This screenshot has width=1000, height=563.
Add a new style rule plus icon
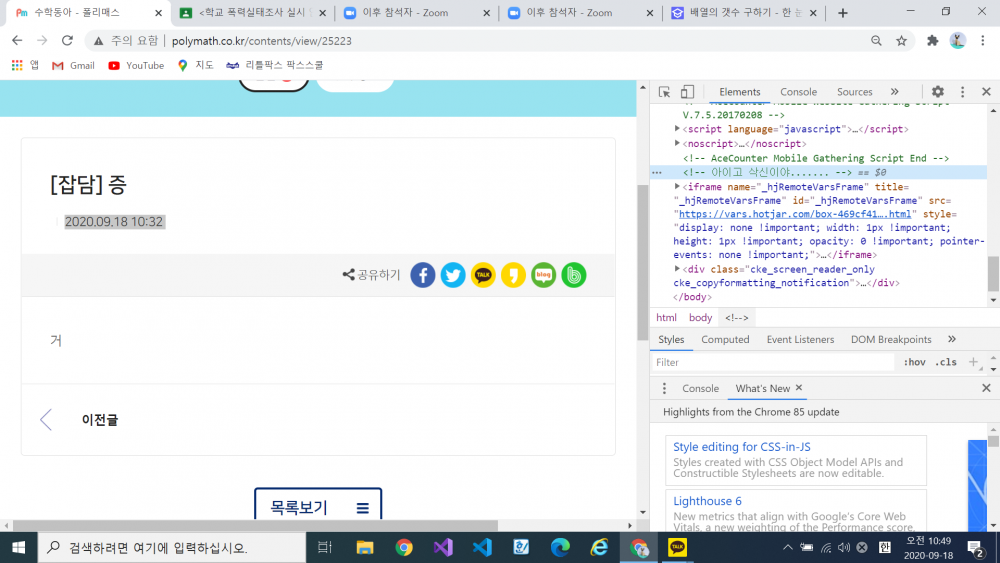pos(973,362)
